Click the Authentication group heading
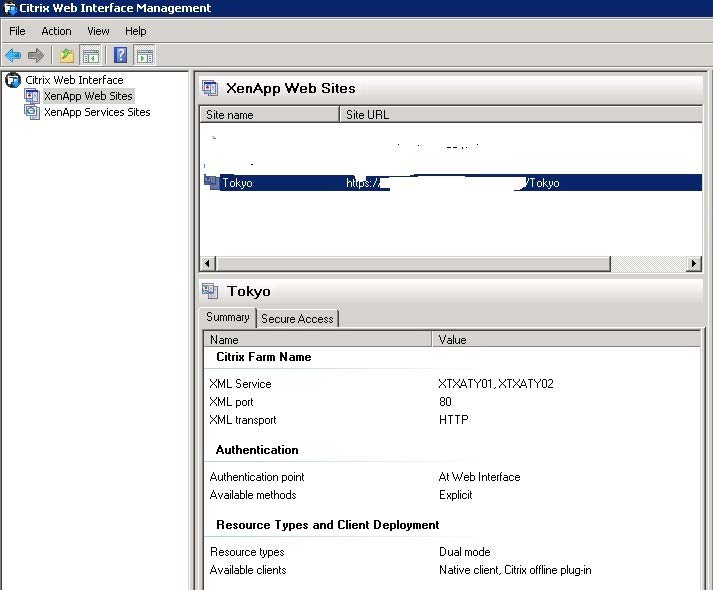This screenshot has height=590, width=713. pos(257,450)
